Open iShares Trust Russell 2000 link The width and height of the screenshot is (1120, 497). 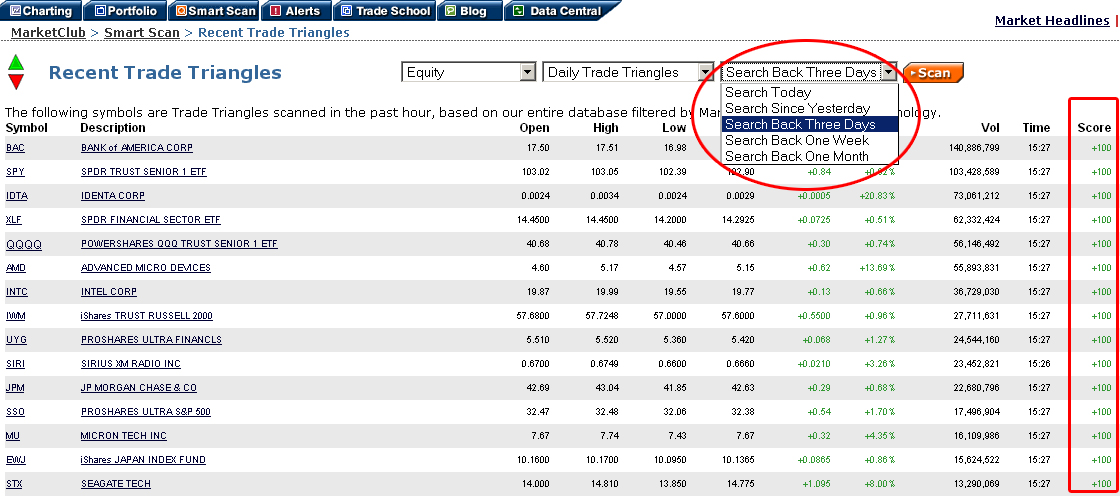click(146, 316)
